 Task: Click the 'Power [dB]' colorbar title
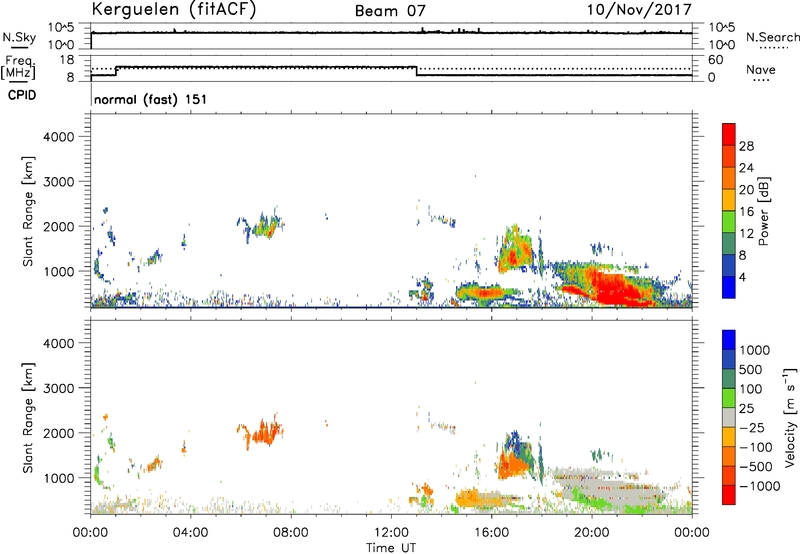[763, 211]
